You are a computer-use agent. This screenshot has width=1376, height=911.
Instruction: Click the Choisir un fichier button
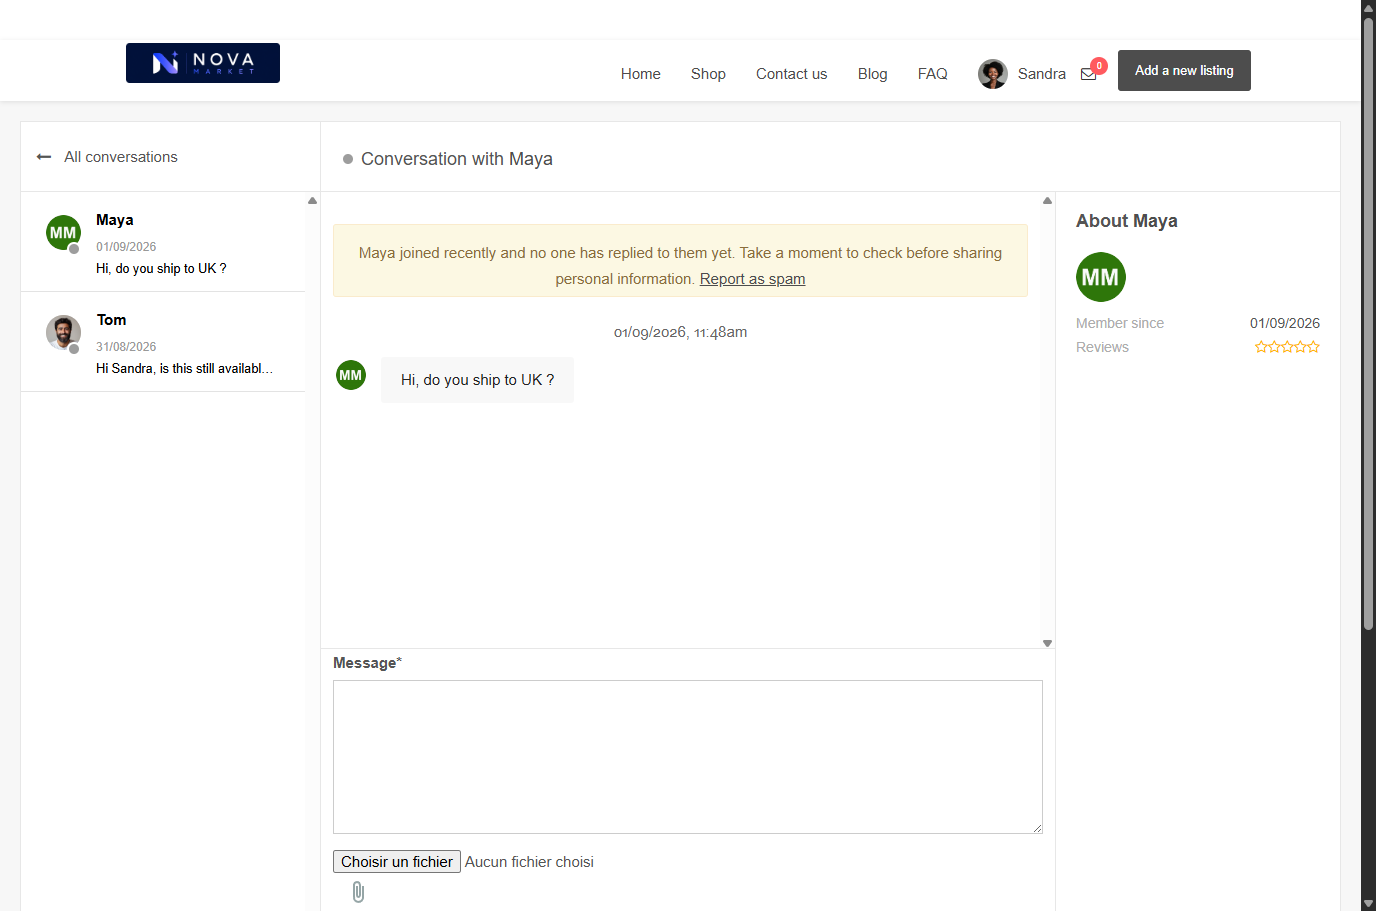[397, 862]
